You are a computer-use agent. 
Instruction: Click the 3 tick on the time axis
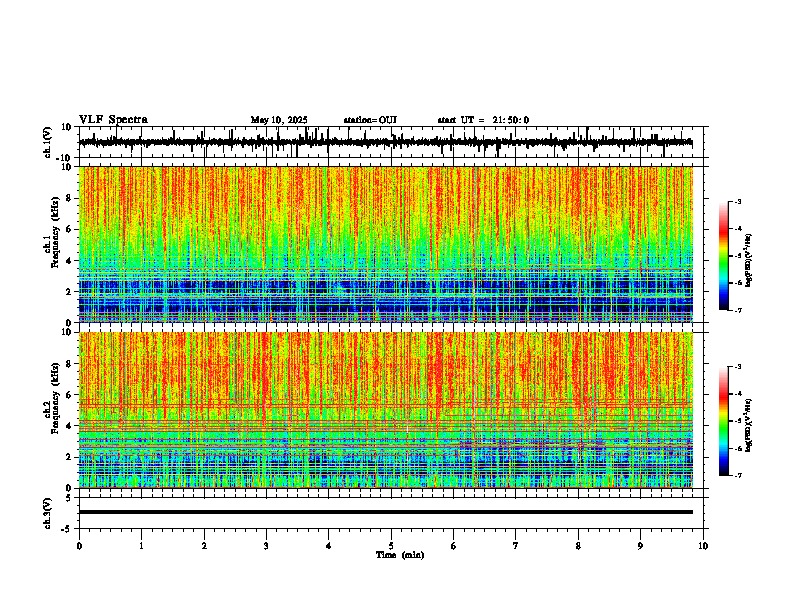pos(266,546)
